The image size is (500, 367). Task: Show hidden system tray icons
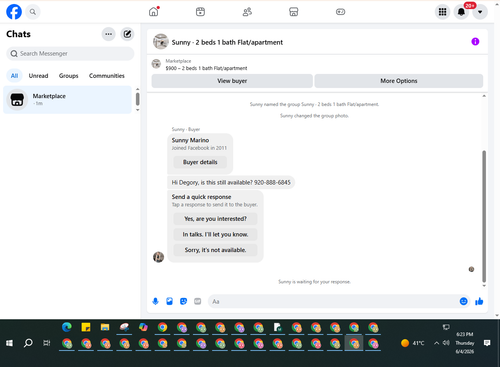(x=436, y=343)
